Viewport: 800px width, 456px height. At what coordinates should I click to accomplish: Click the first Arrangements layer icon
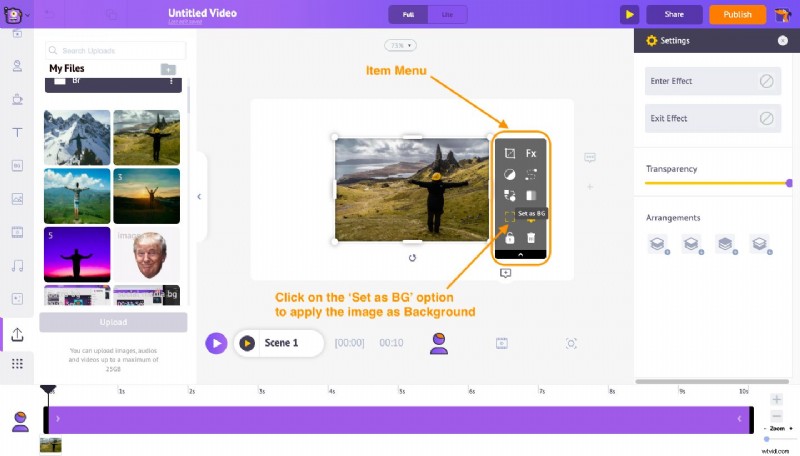click(657, 244)
